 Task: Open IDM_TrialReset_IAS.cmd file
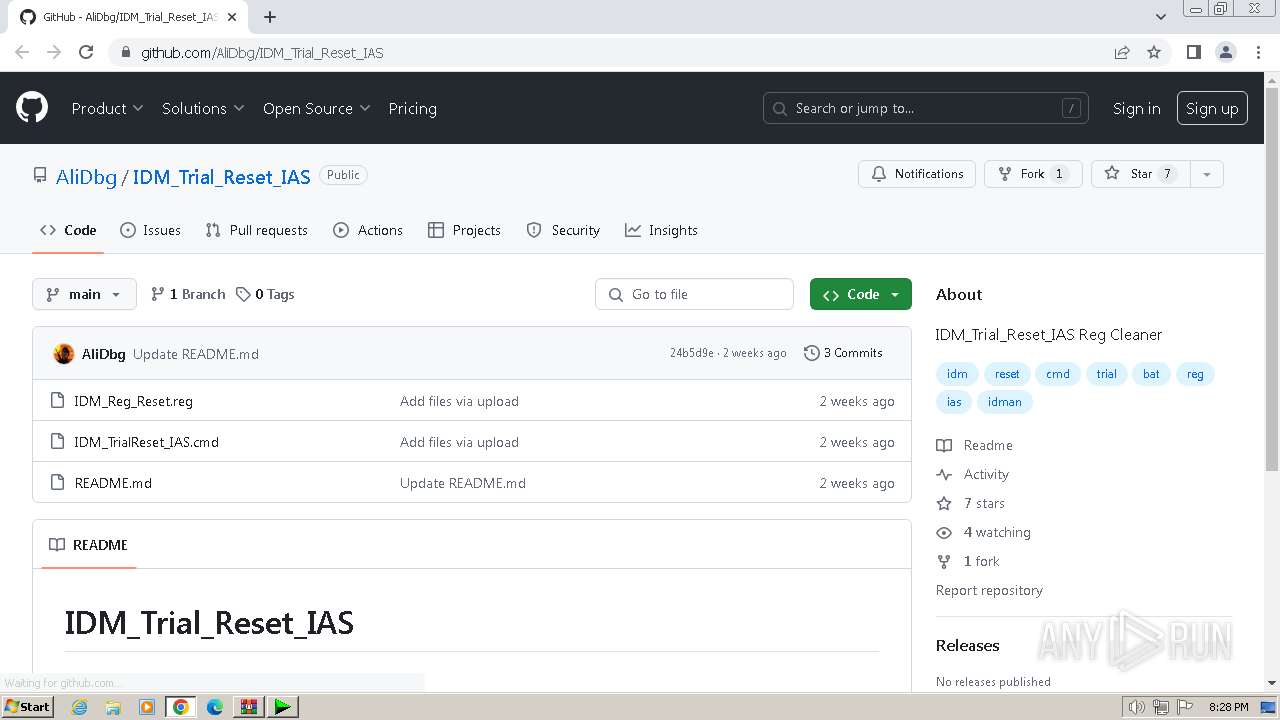(146, 442)
